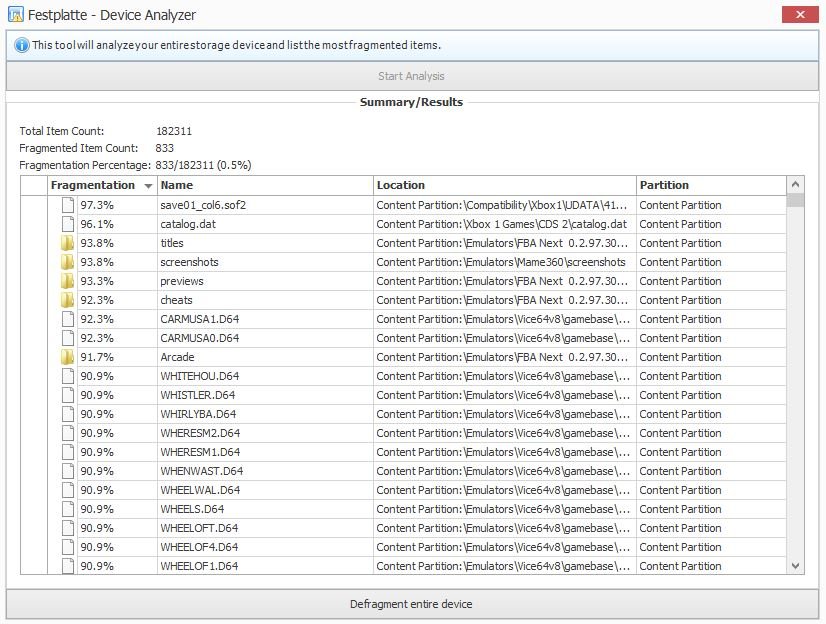Click Defragment entire device button
This screenshot has width=826, height=624.
pyautogui.click(x=412, y=604)
